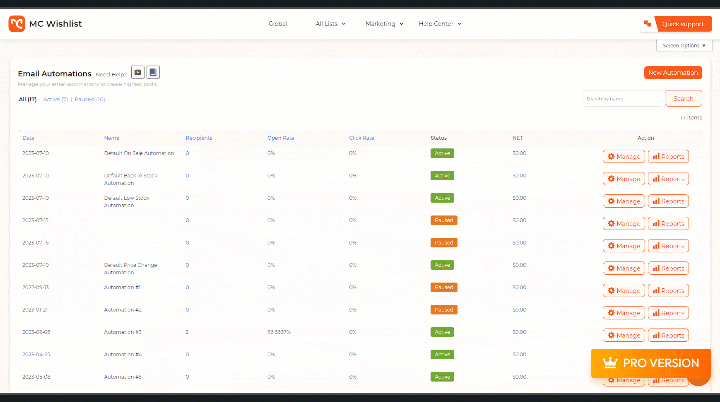
Task: View Reports for Default Low Stock Automation
Action: pyautogui.click(x=668, y=201)
